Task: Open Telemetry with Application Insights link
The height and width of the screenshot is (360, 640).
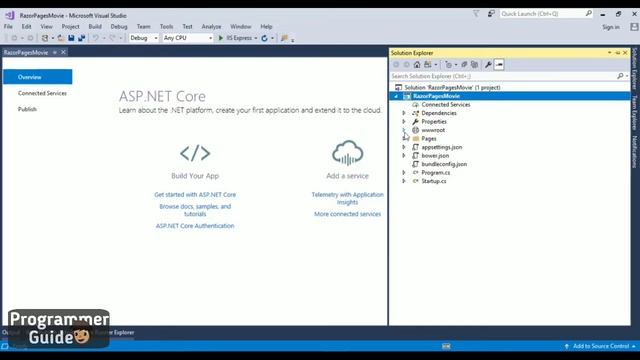Action: pyautogui.click(x=347, y=198)
